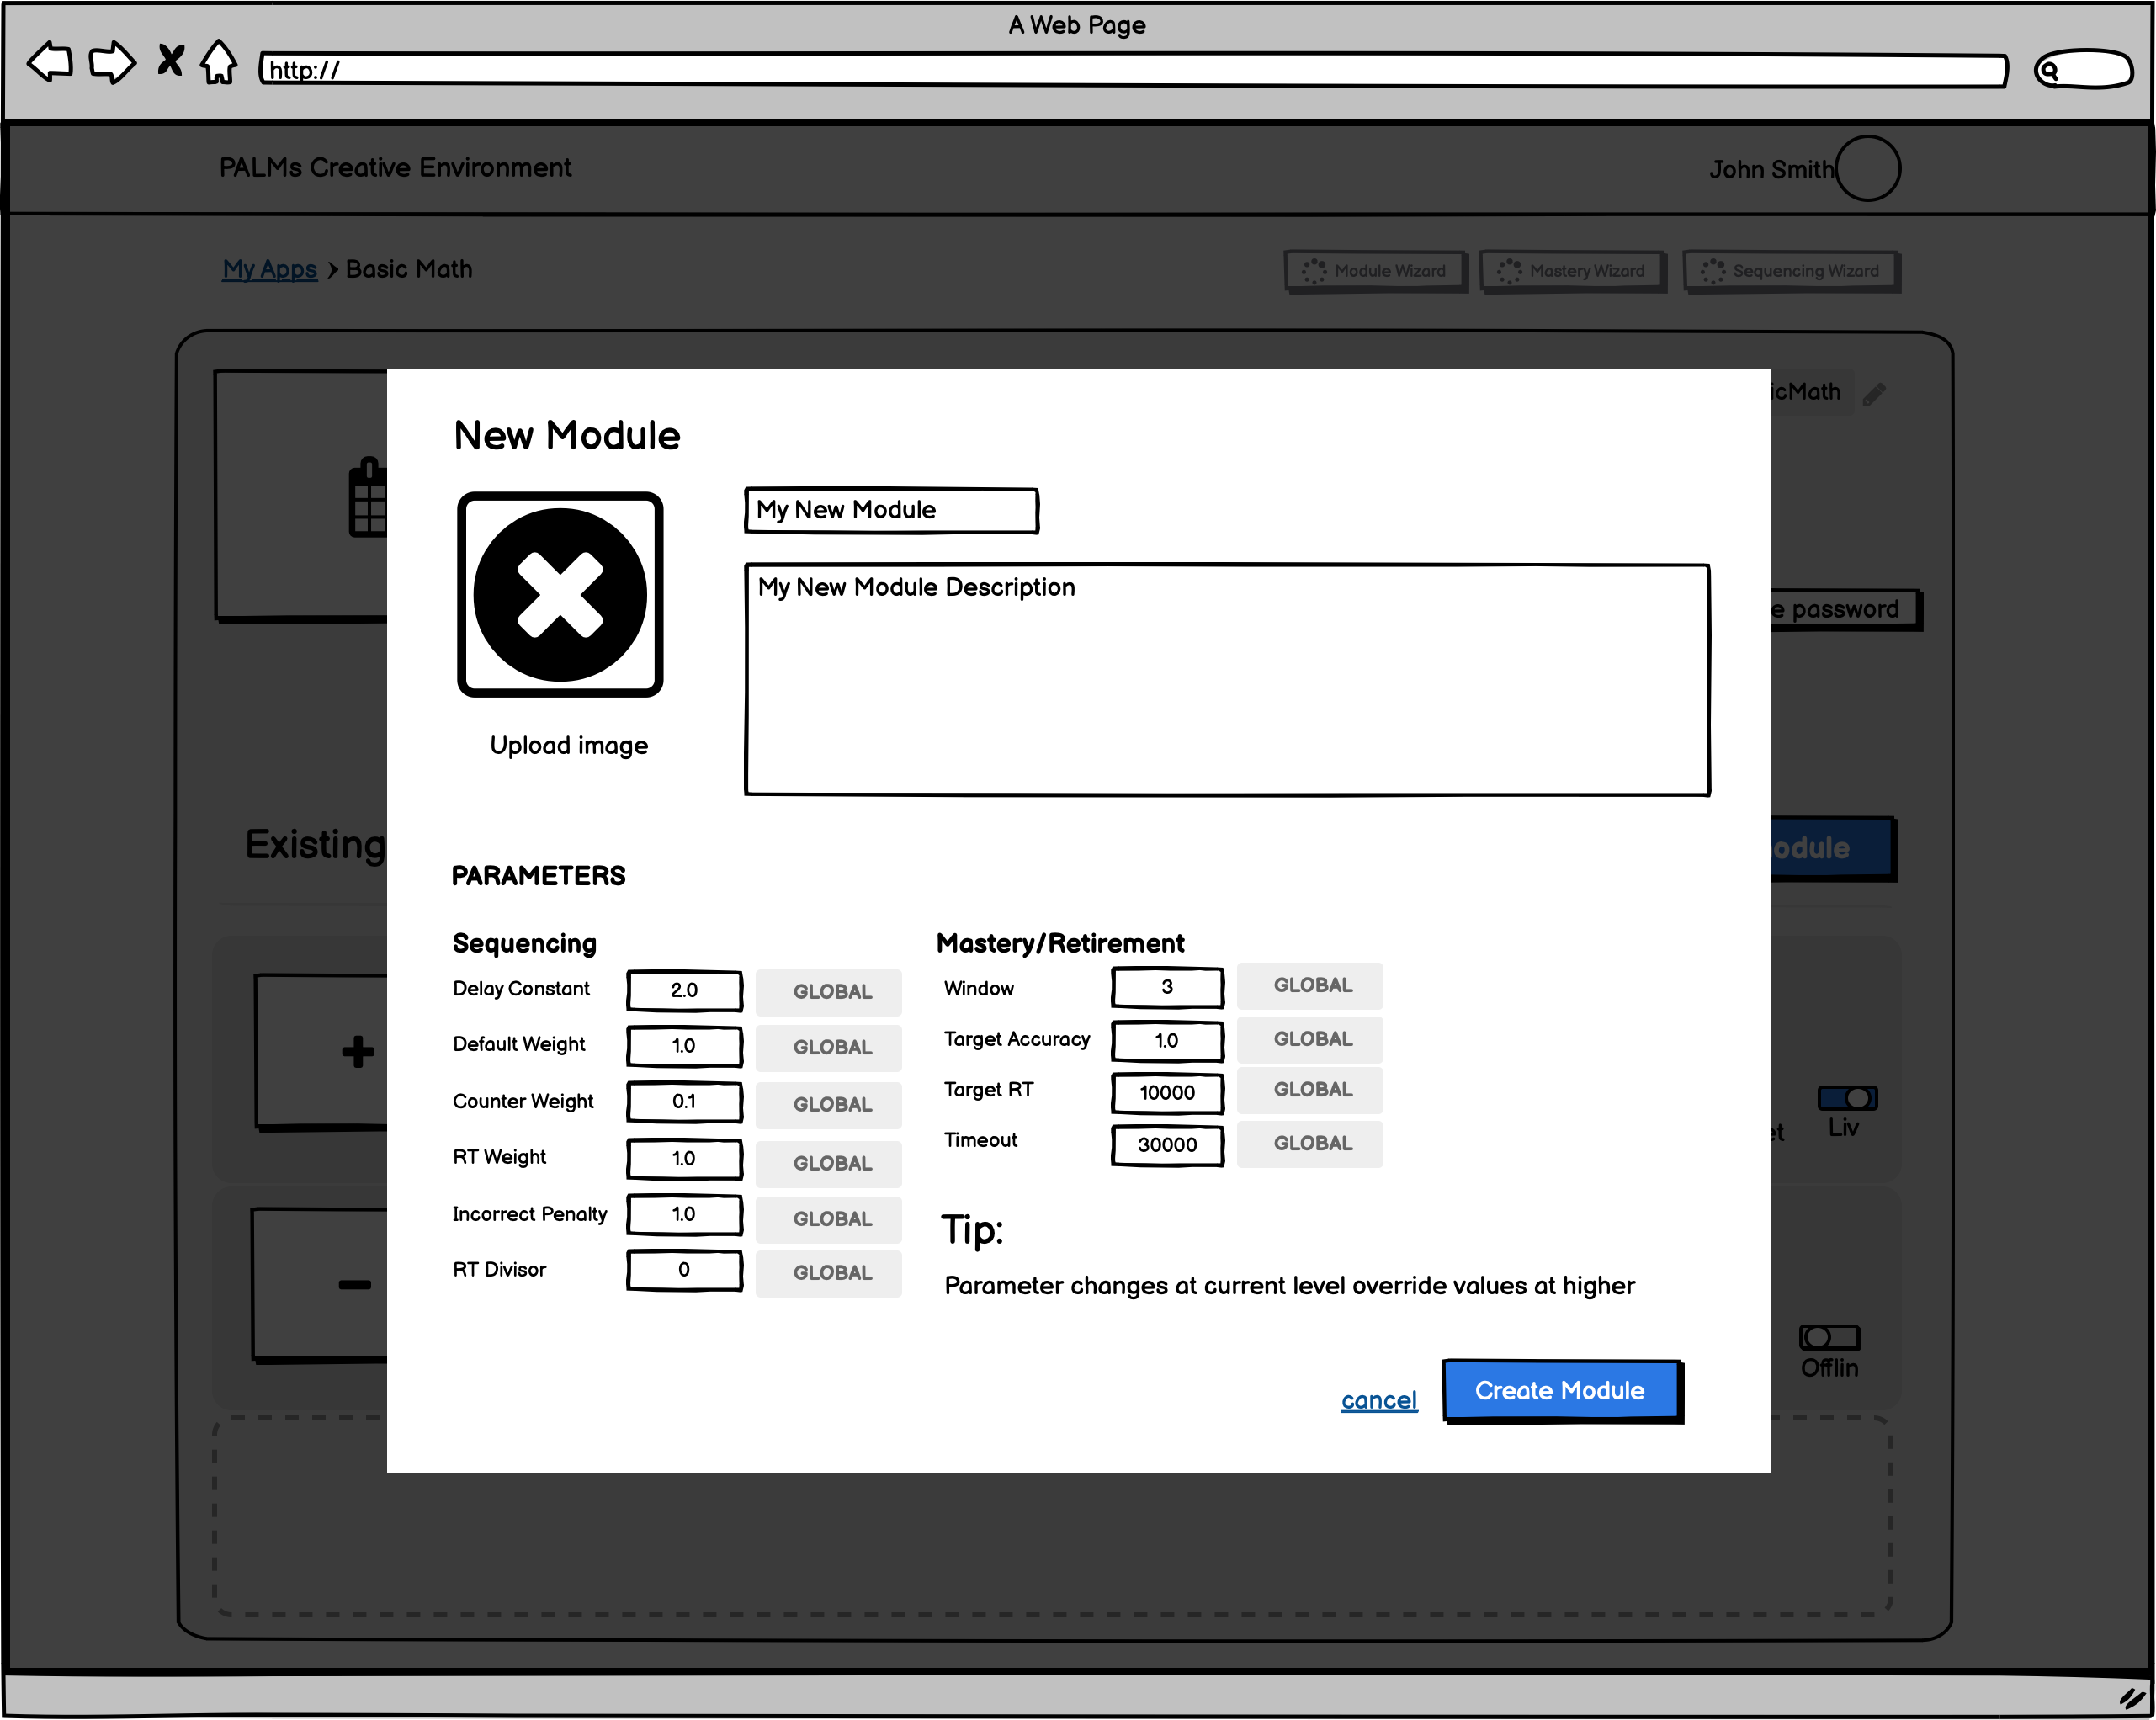Set Timeout to GLOBAL
The width and height of the screenshot is (2156, 1720).
[x=1310, y=1144]
